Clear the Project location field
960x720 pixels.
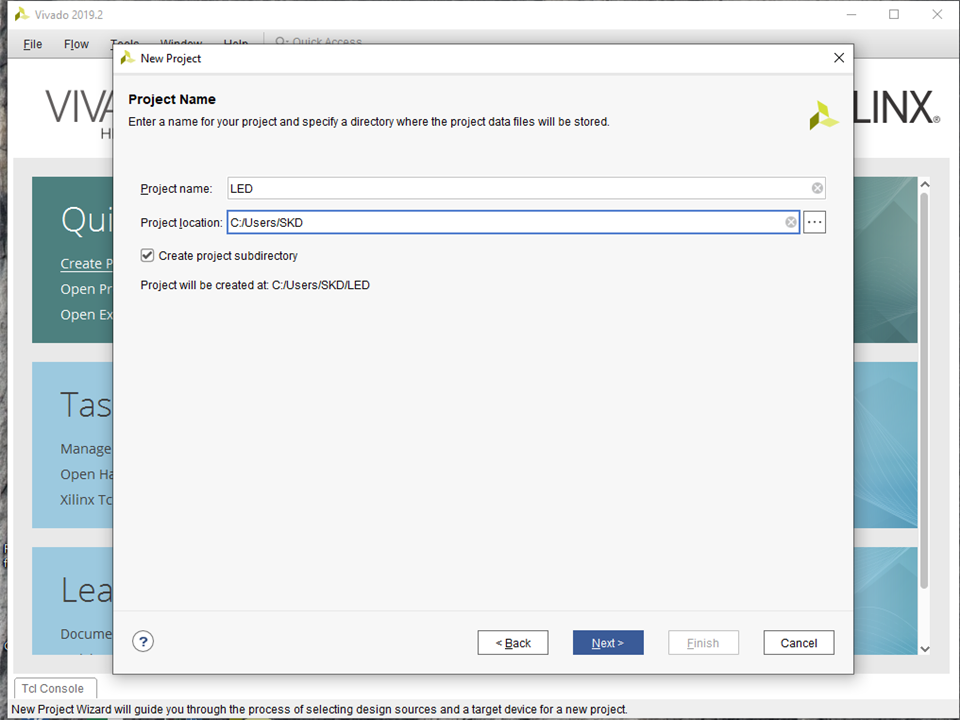(791, 222)
